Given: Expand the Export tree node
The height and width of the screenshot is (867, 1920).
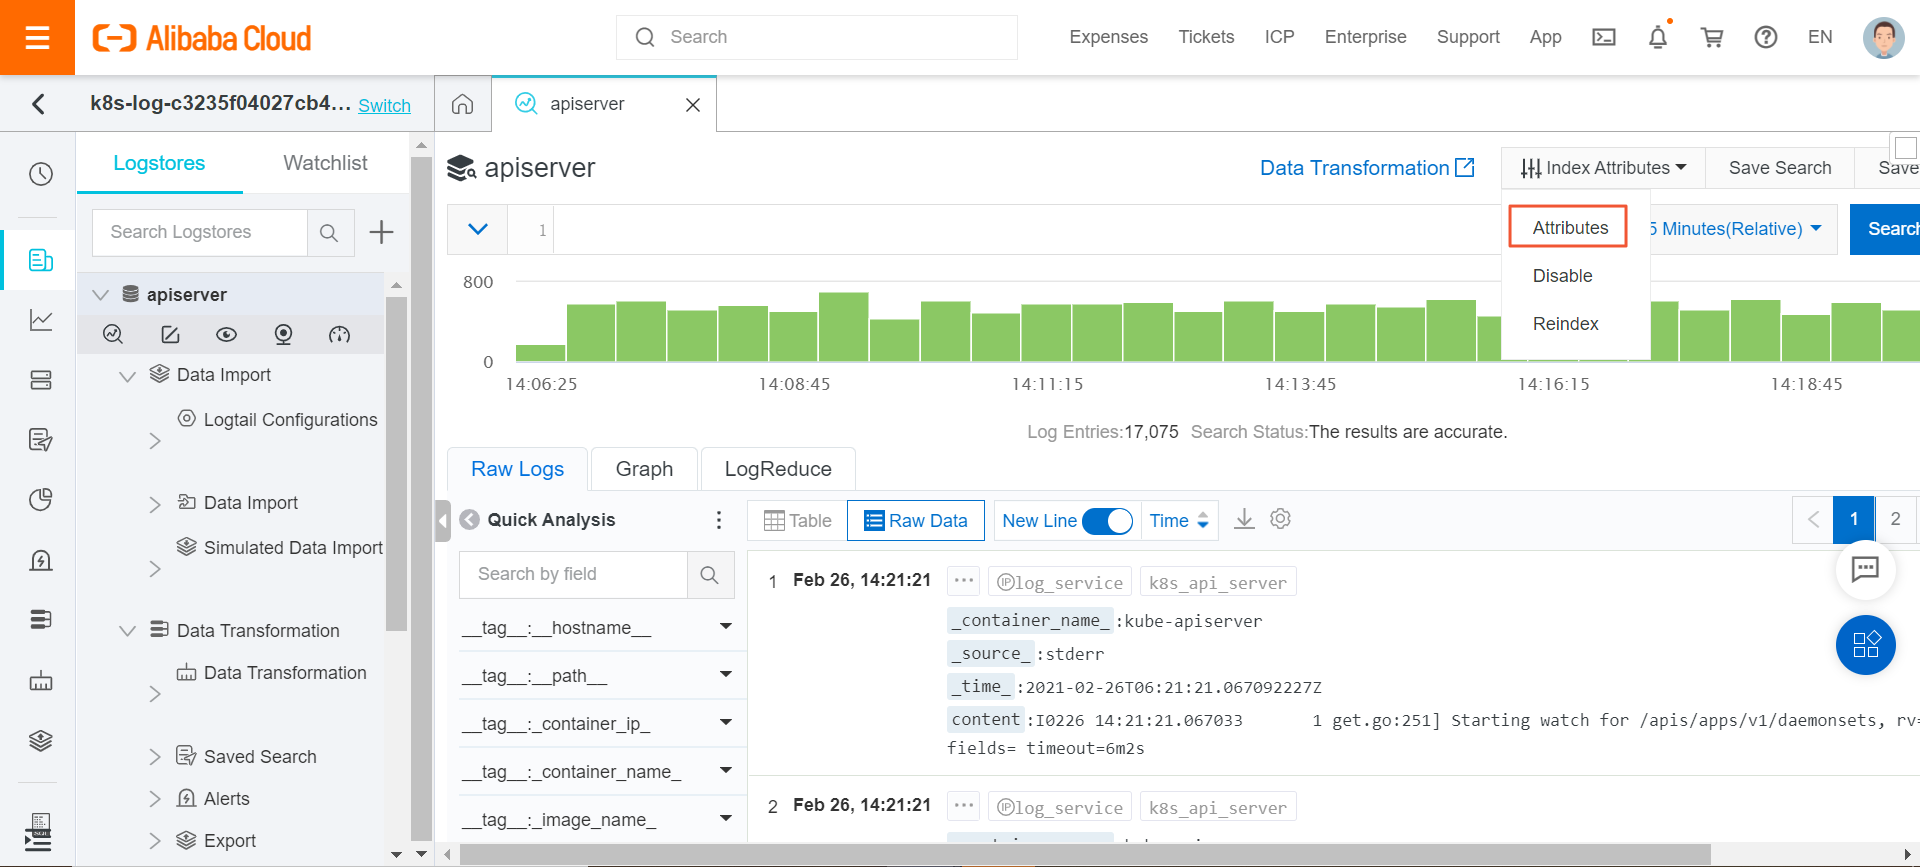Looking at the screenshot, I should [155, 841].
